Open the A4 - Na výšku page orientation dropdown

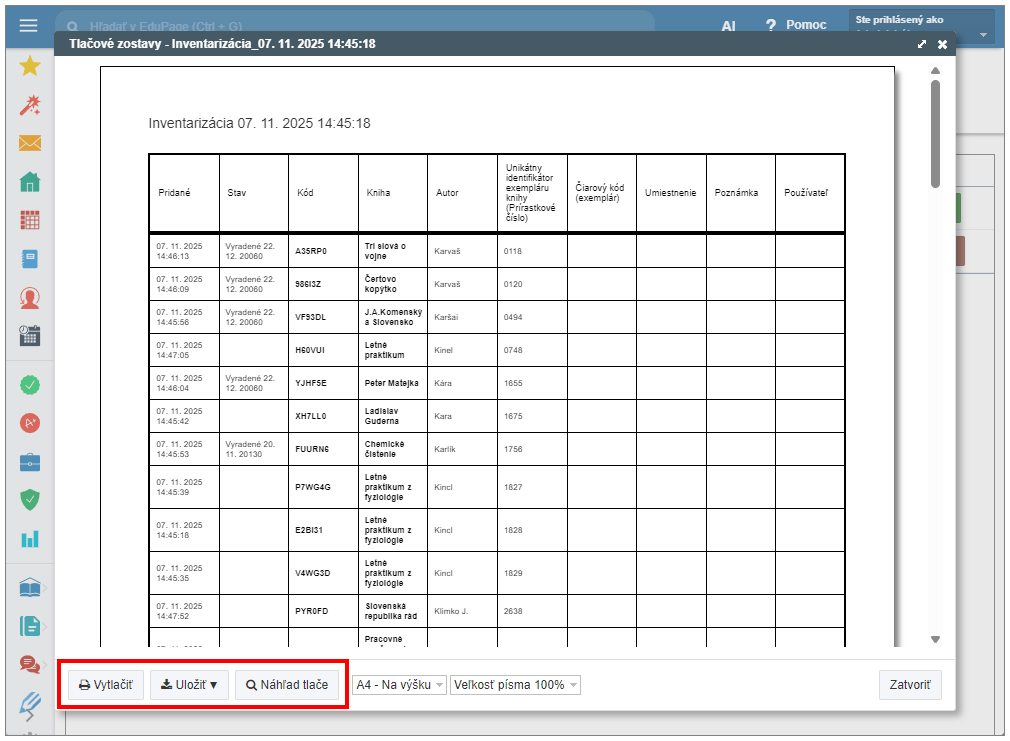pyautogui.click(x=399, y=685)
